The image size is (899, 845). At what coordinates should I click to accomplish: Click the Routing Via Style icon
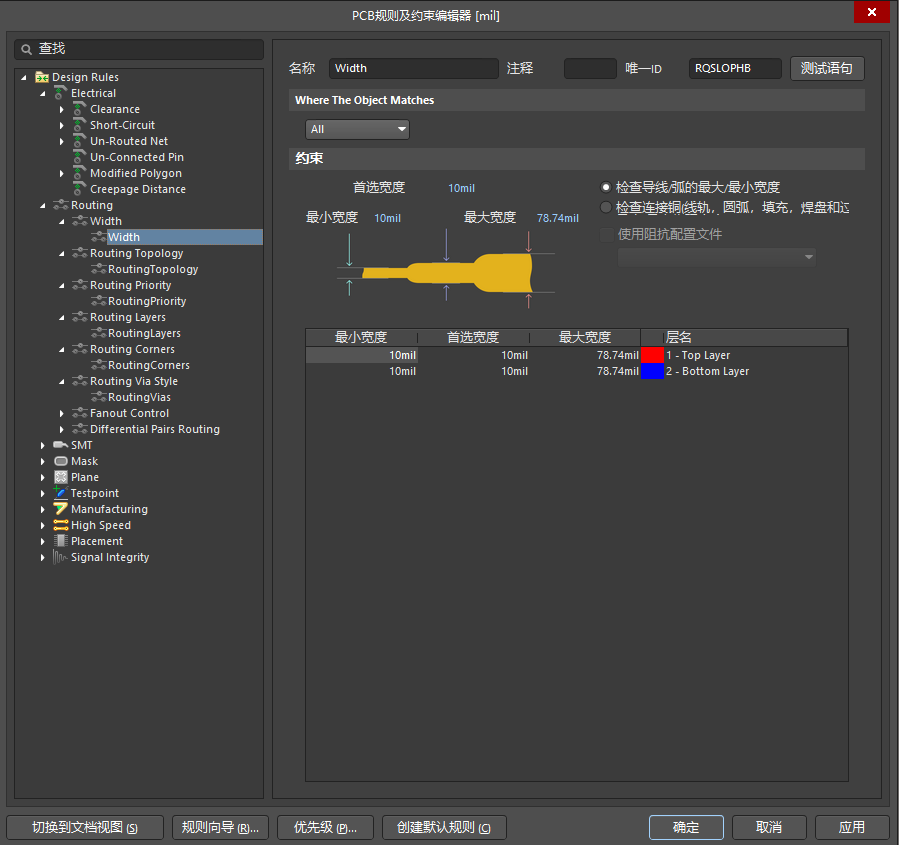pyautogui.click(x=80, y=381)
